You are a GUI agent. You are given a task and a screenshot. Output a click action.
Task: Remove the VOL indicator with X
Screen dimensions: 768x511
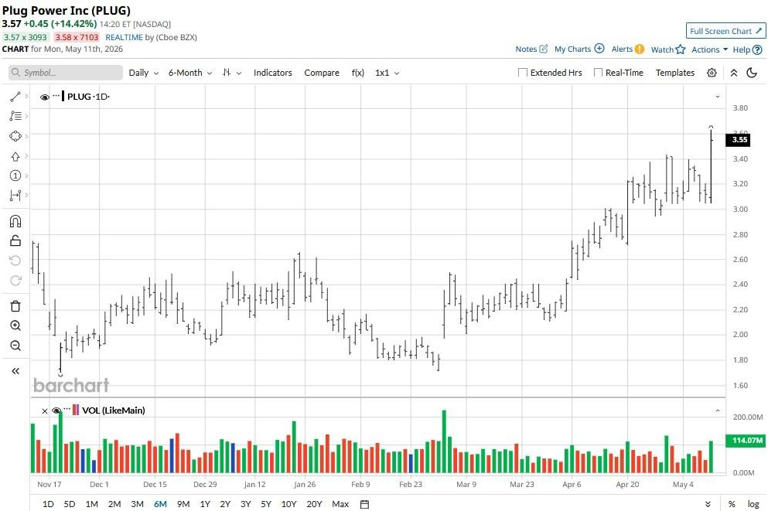[x=45, y=411]
